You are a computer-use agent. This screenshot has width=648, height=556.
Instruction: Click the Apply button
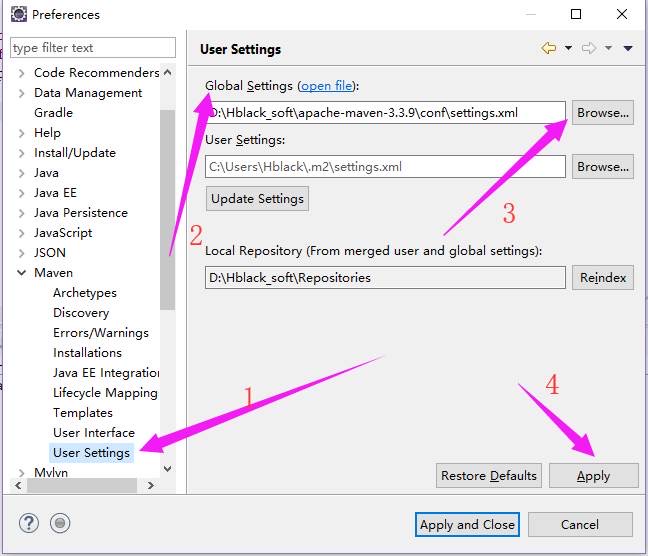(x=593, y=476)
